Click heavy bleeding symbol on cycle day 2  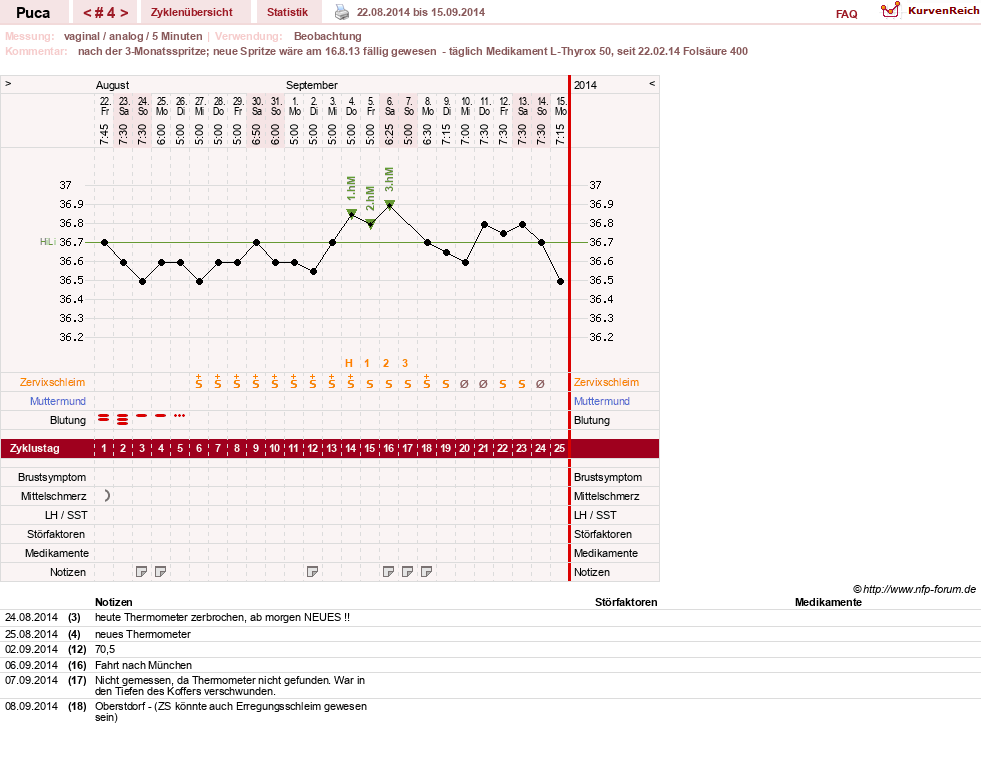(123, 419)
